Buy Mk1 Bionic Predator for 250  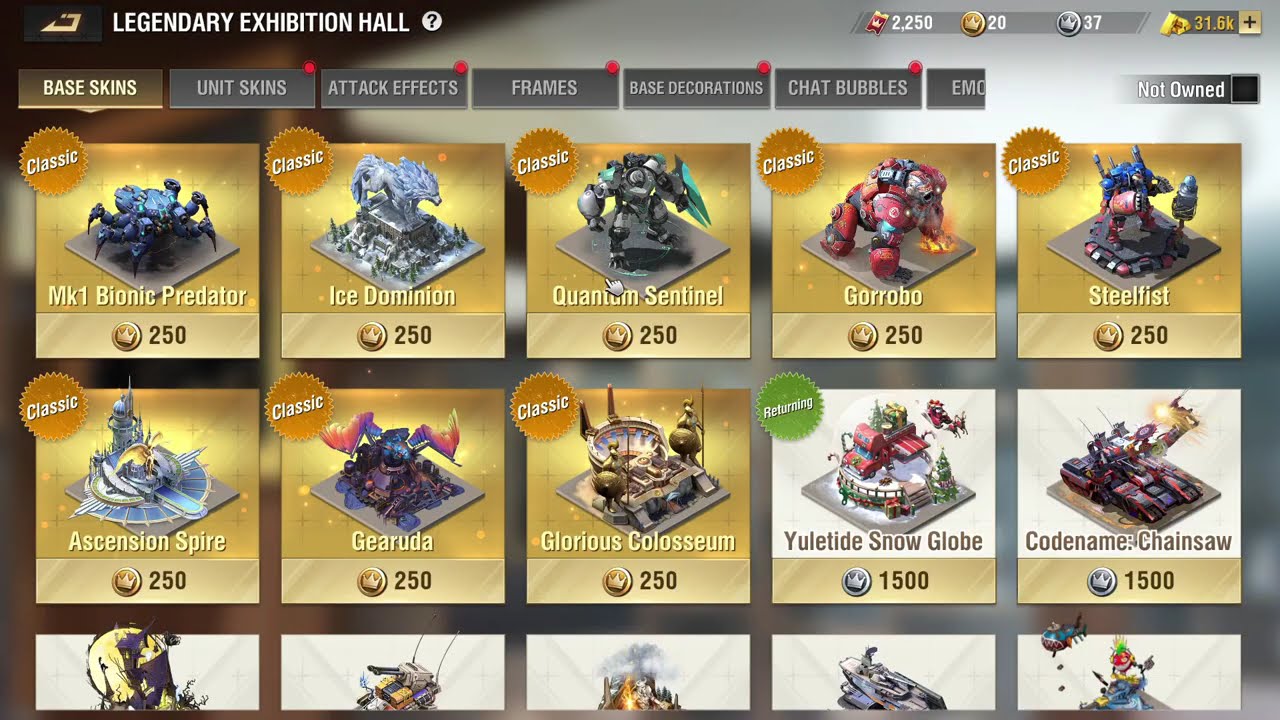point(148,336)
